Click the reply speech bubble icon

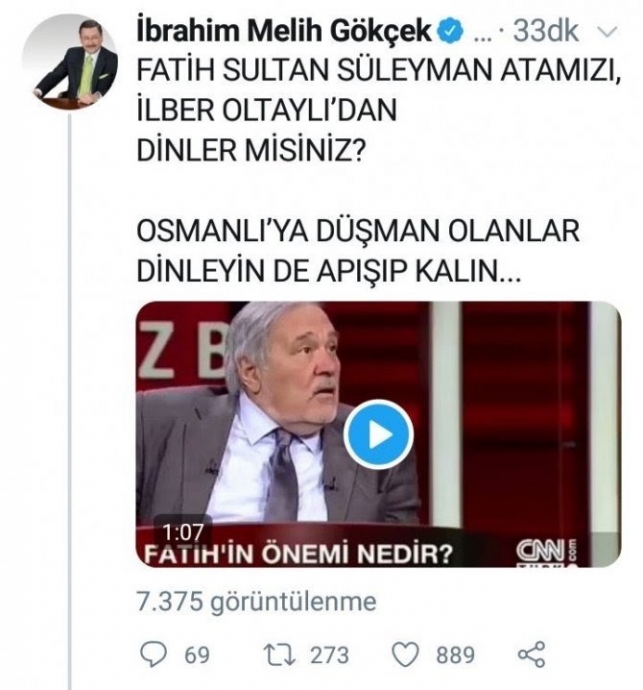tap(153, 654)
